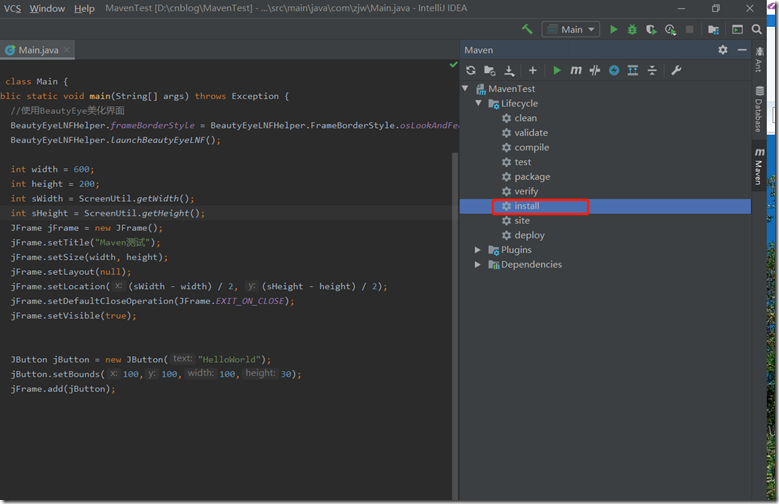Viewport: 779px width, 504px height.
Task: Run Main with coverage icon
Action: [x=651, y=29]
